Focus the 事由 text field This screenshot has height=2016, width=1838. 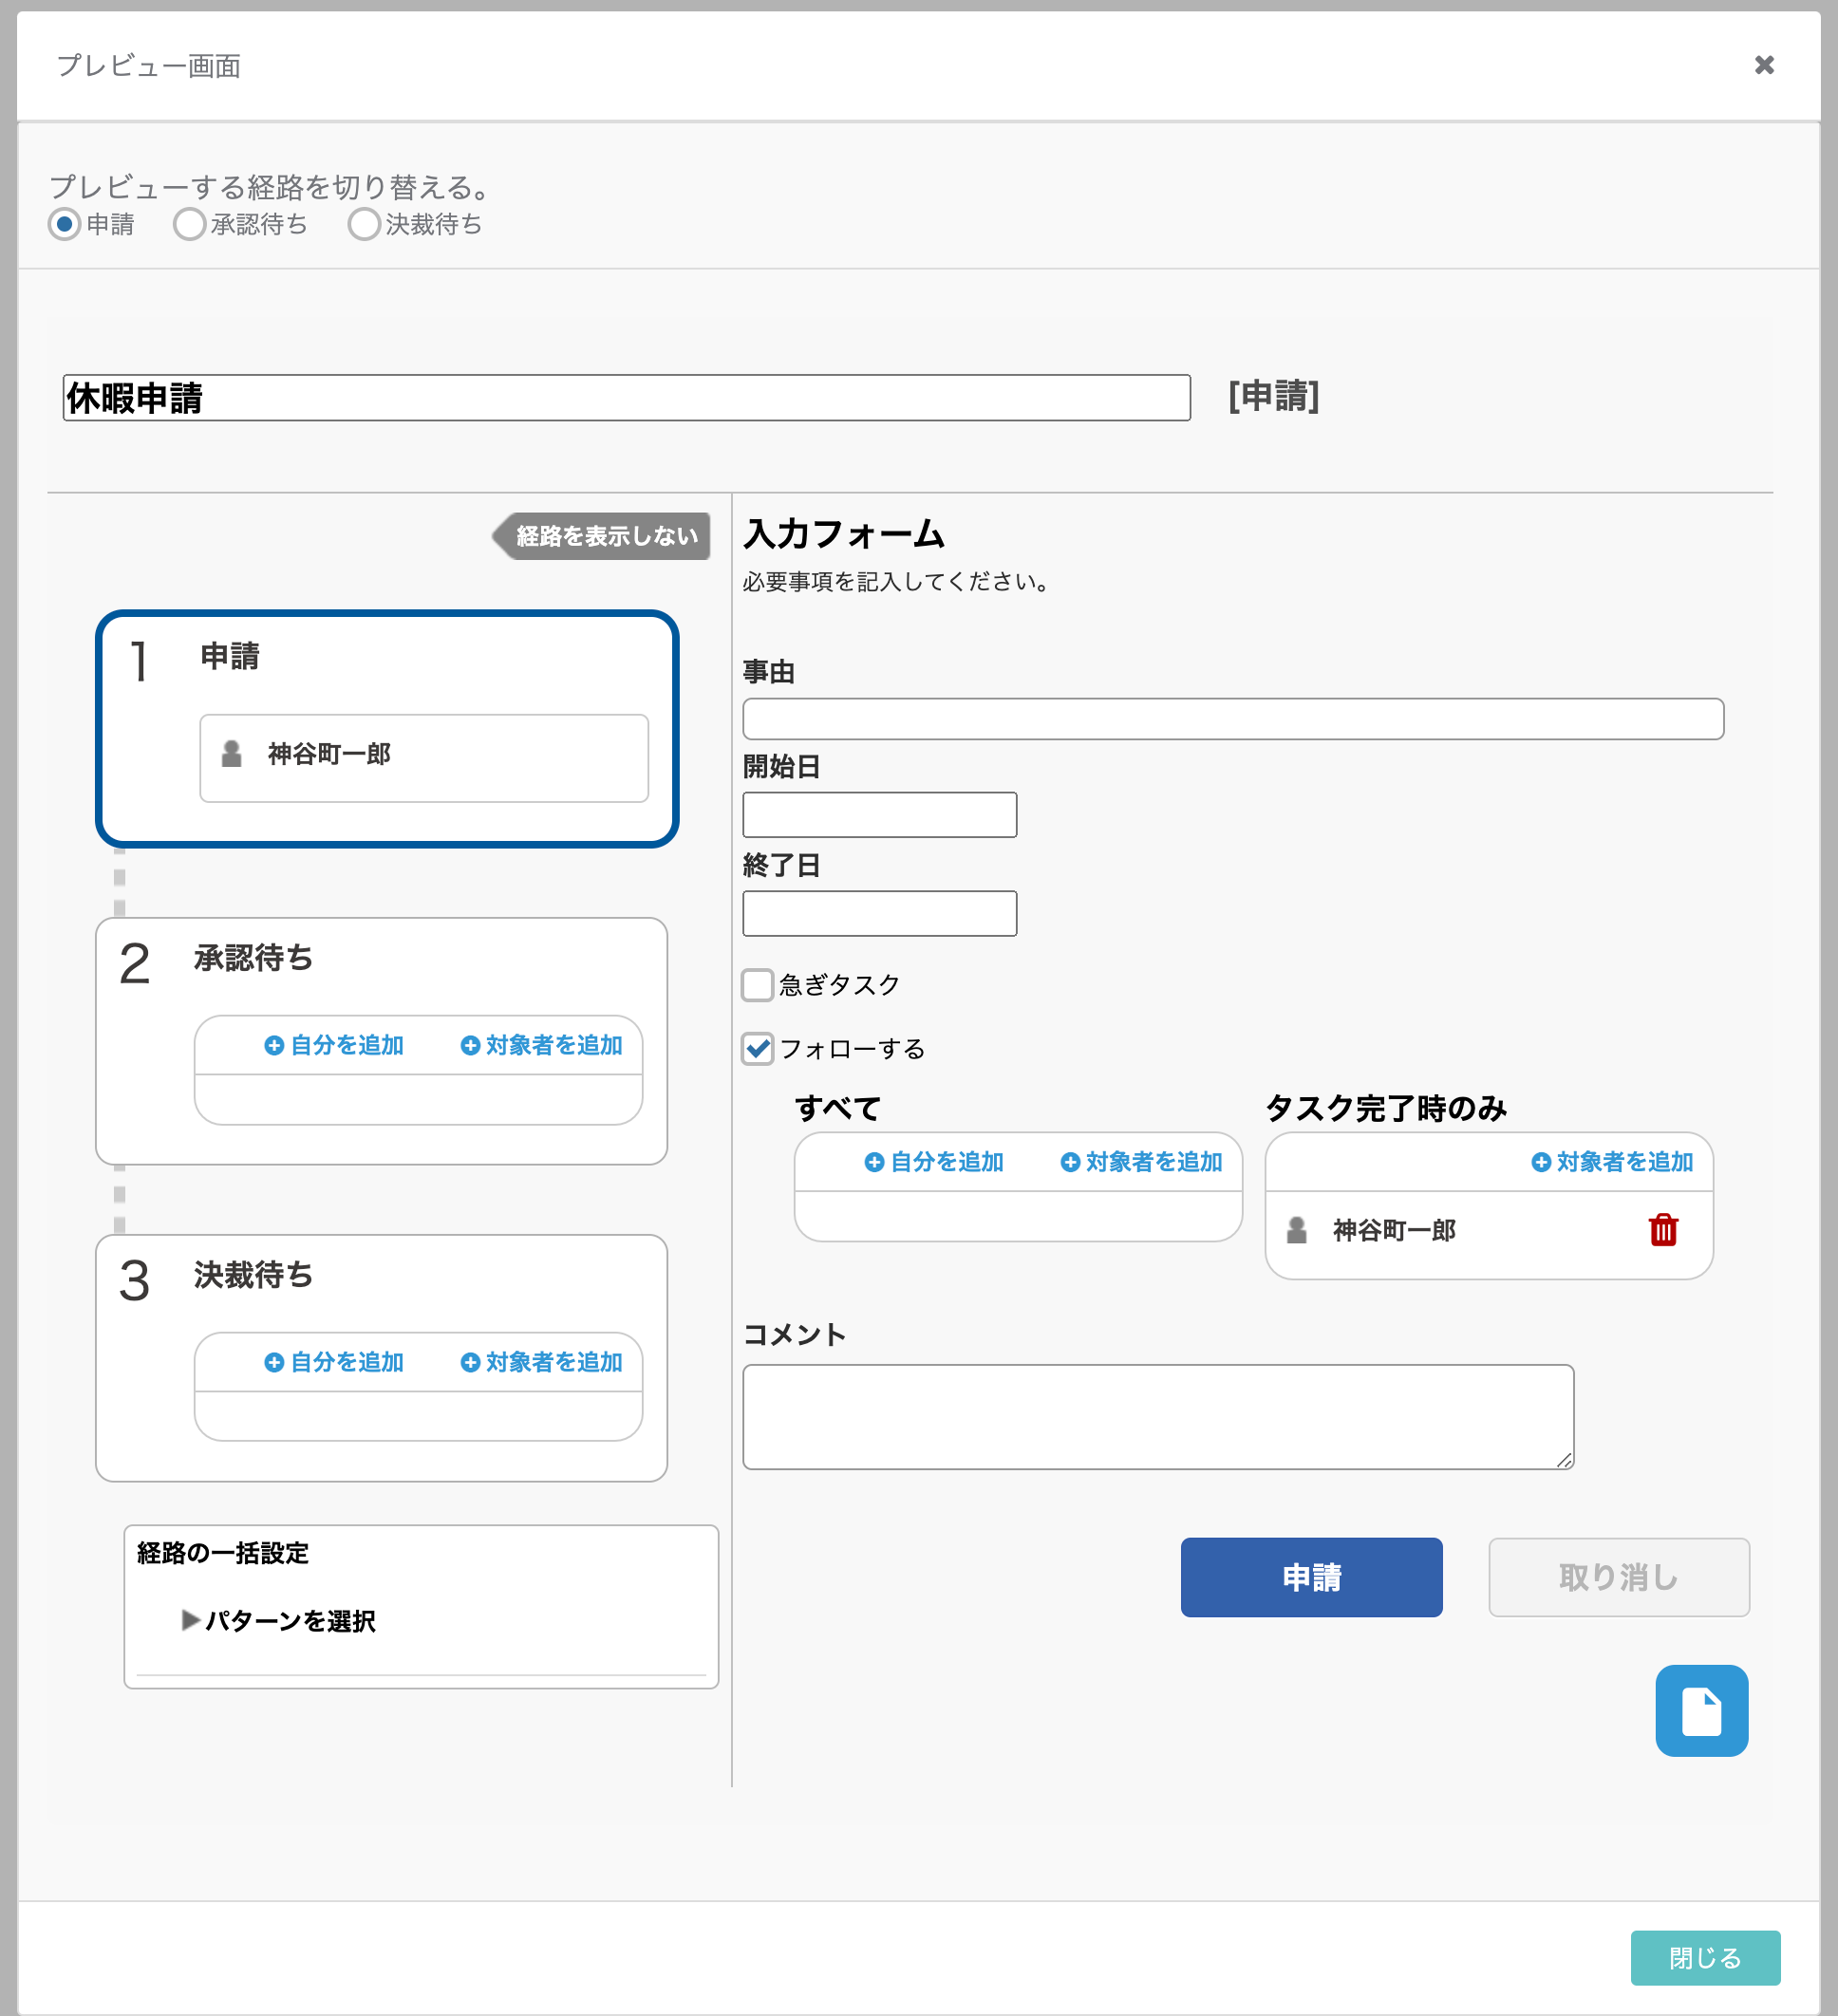tap(1233, 719)
